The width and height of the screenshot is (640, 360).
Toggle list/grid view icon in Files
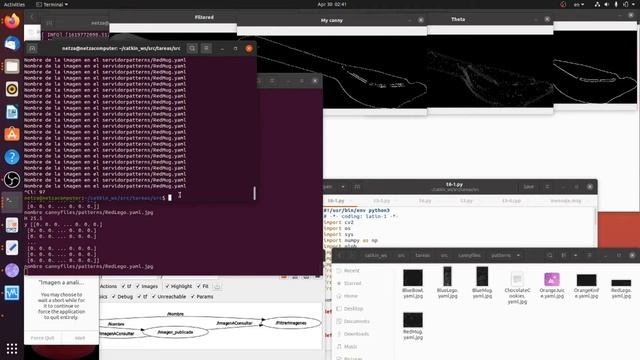[x=564, y=256]
